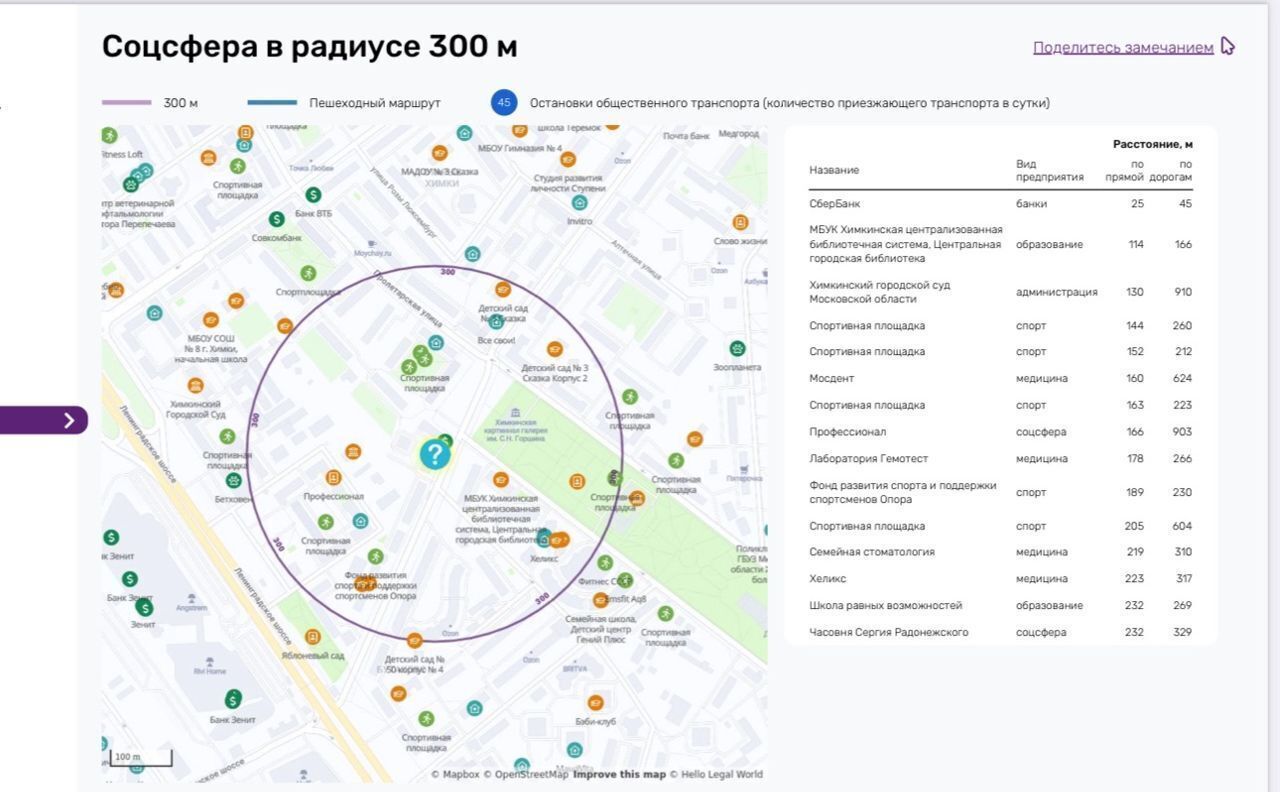Click the blue 45 transport stops badge
This screenshot has height=792, width=1280.
pos(504,103)
